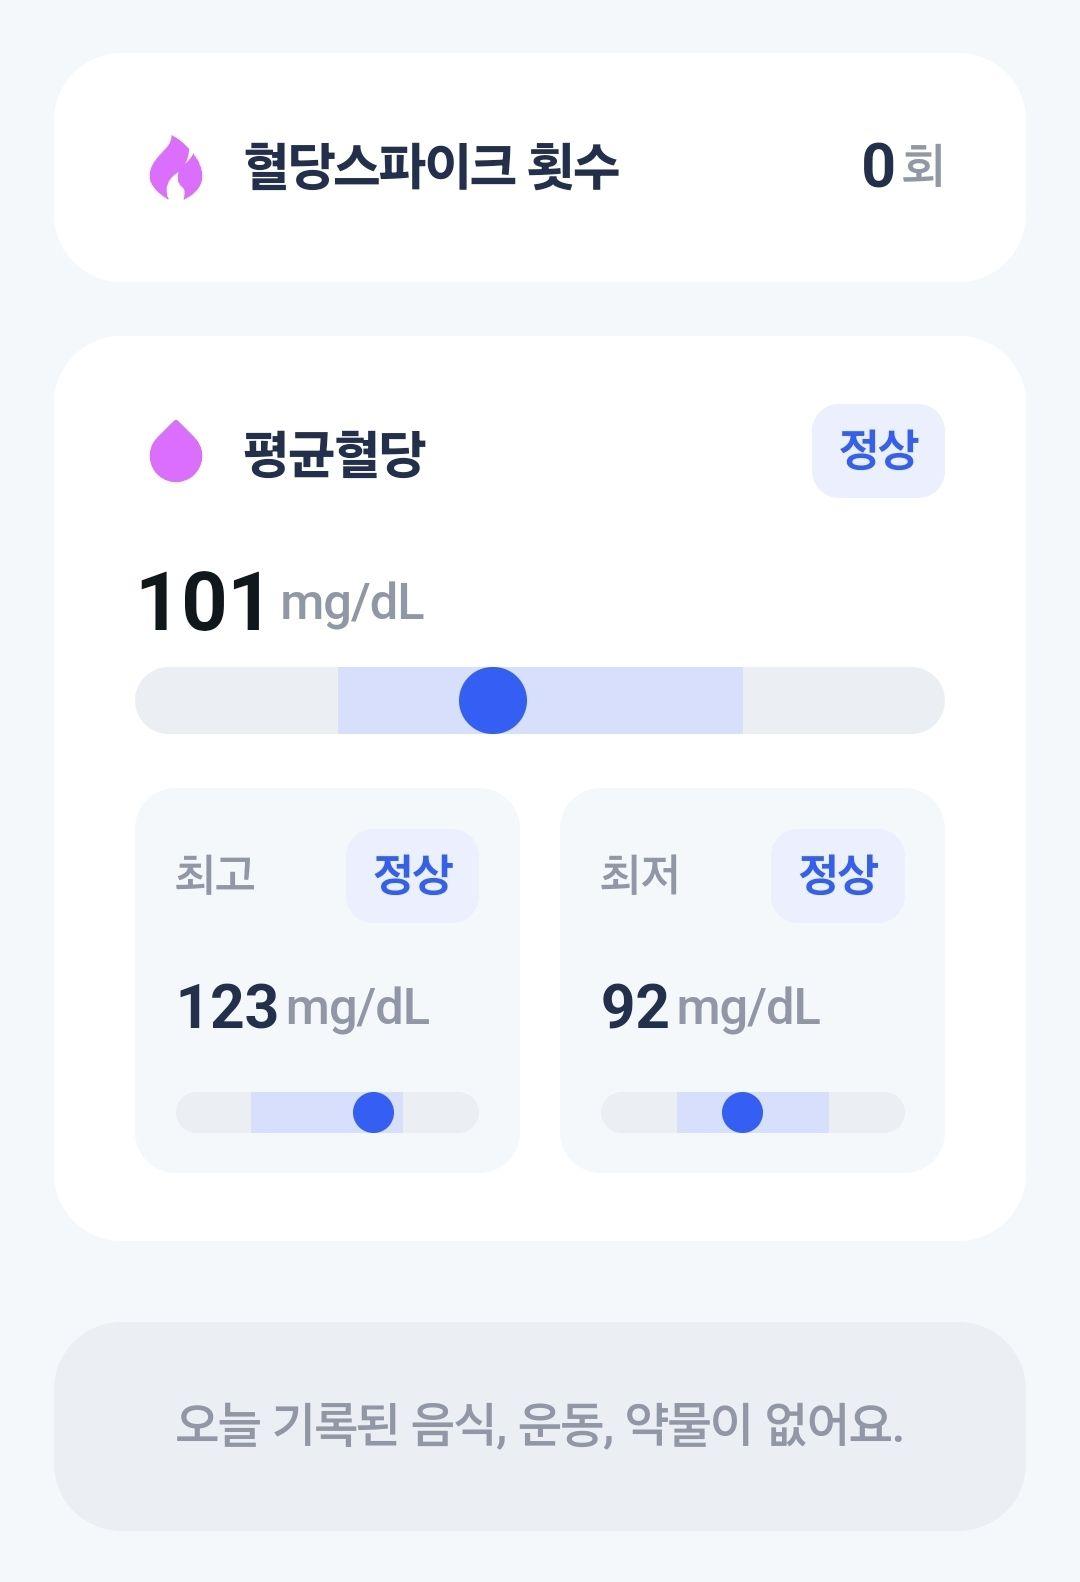Screen dimensions: 1080x1582
Task: Tap the empty records message banner
Action: pyautogui.click(x=540, y=1426)
